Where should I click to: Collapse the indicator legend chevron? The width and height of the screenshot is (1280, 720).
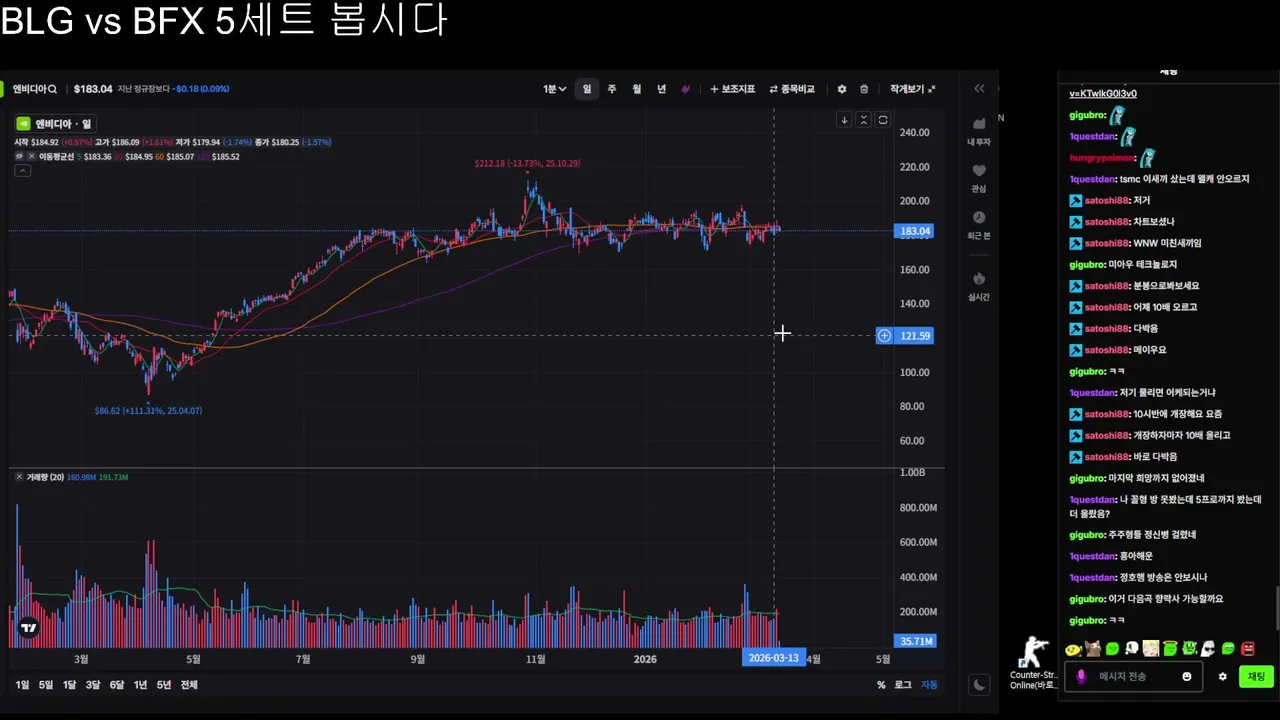22,171
